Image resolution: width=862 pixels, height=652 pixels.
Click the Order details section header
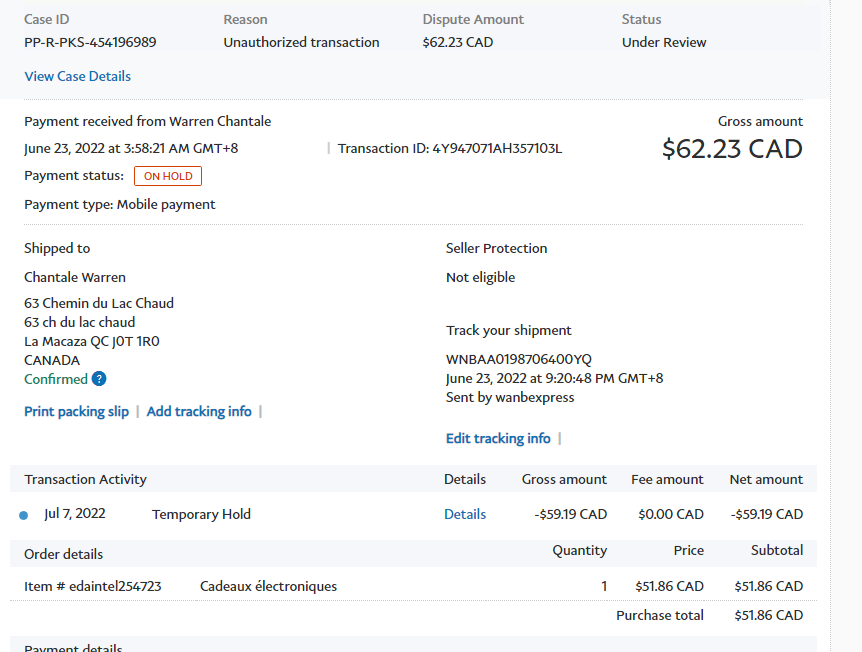64,554
